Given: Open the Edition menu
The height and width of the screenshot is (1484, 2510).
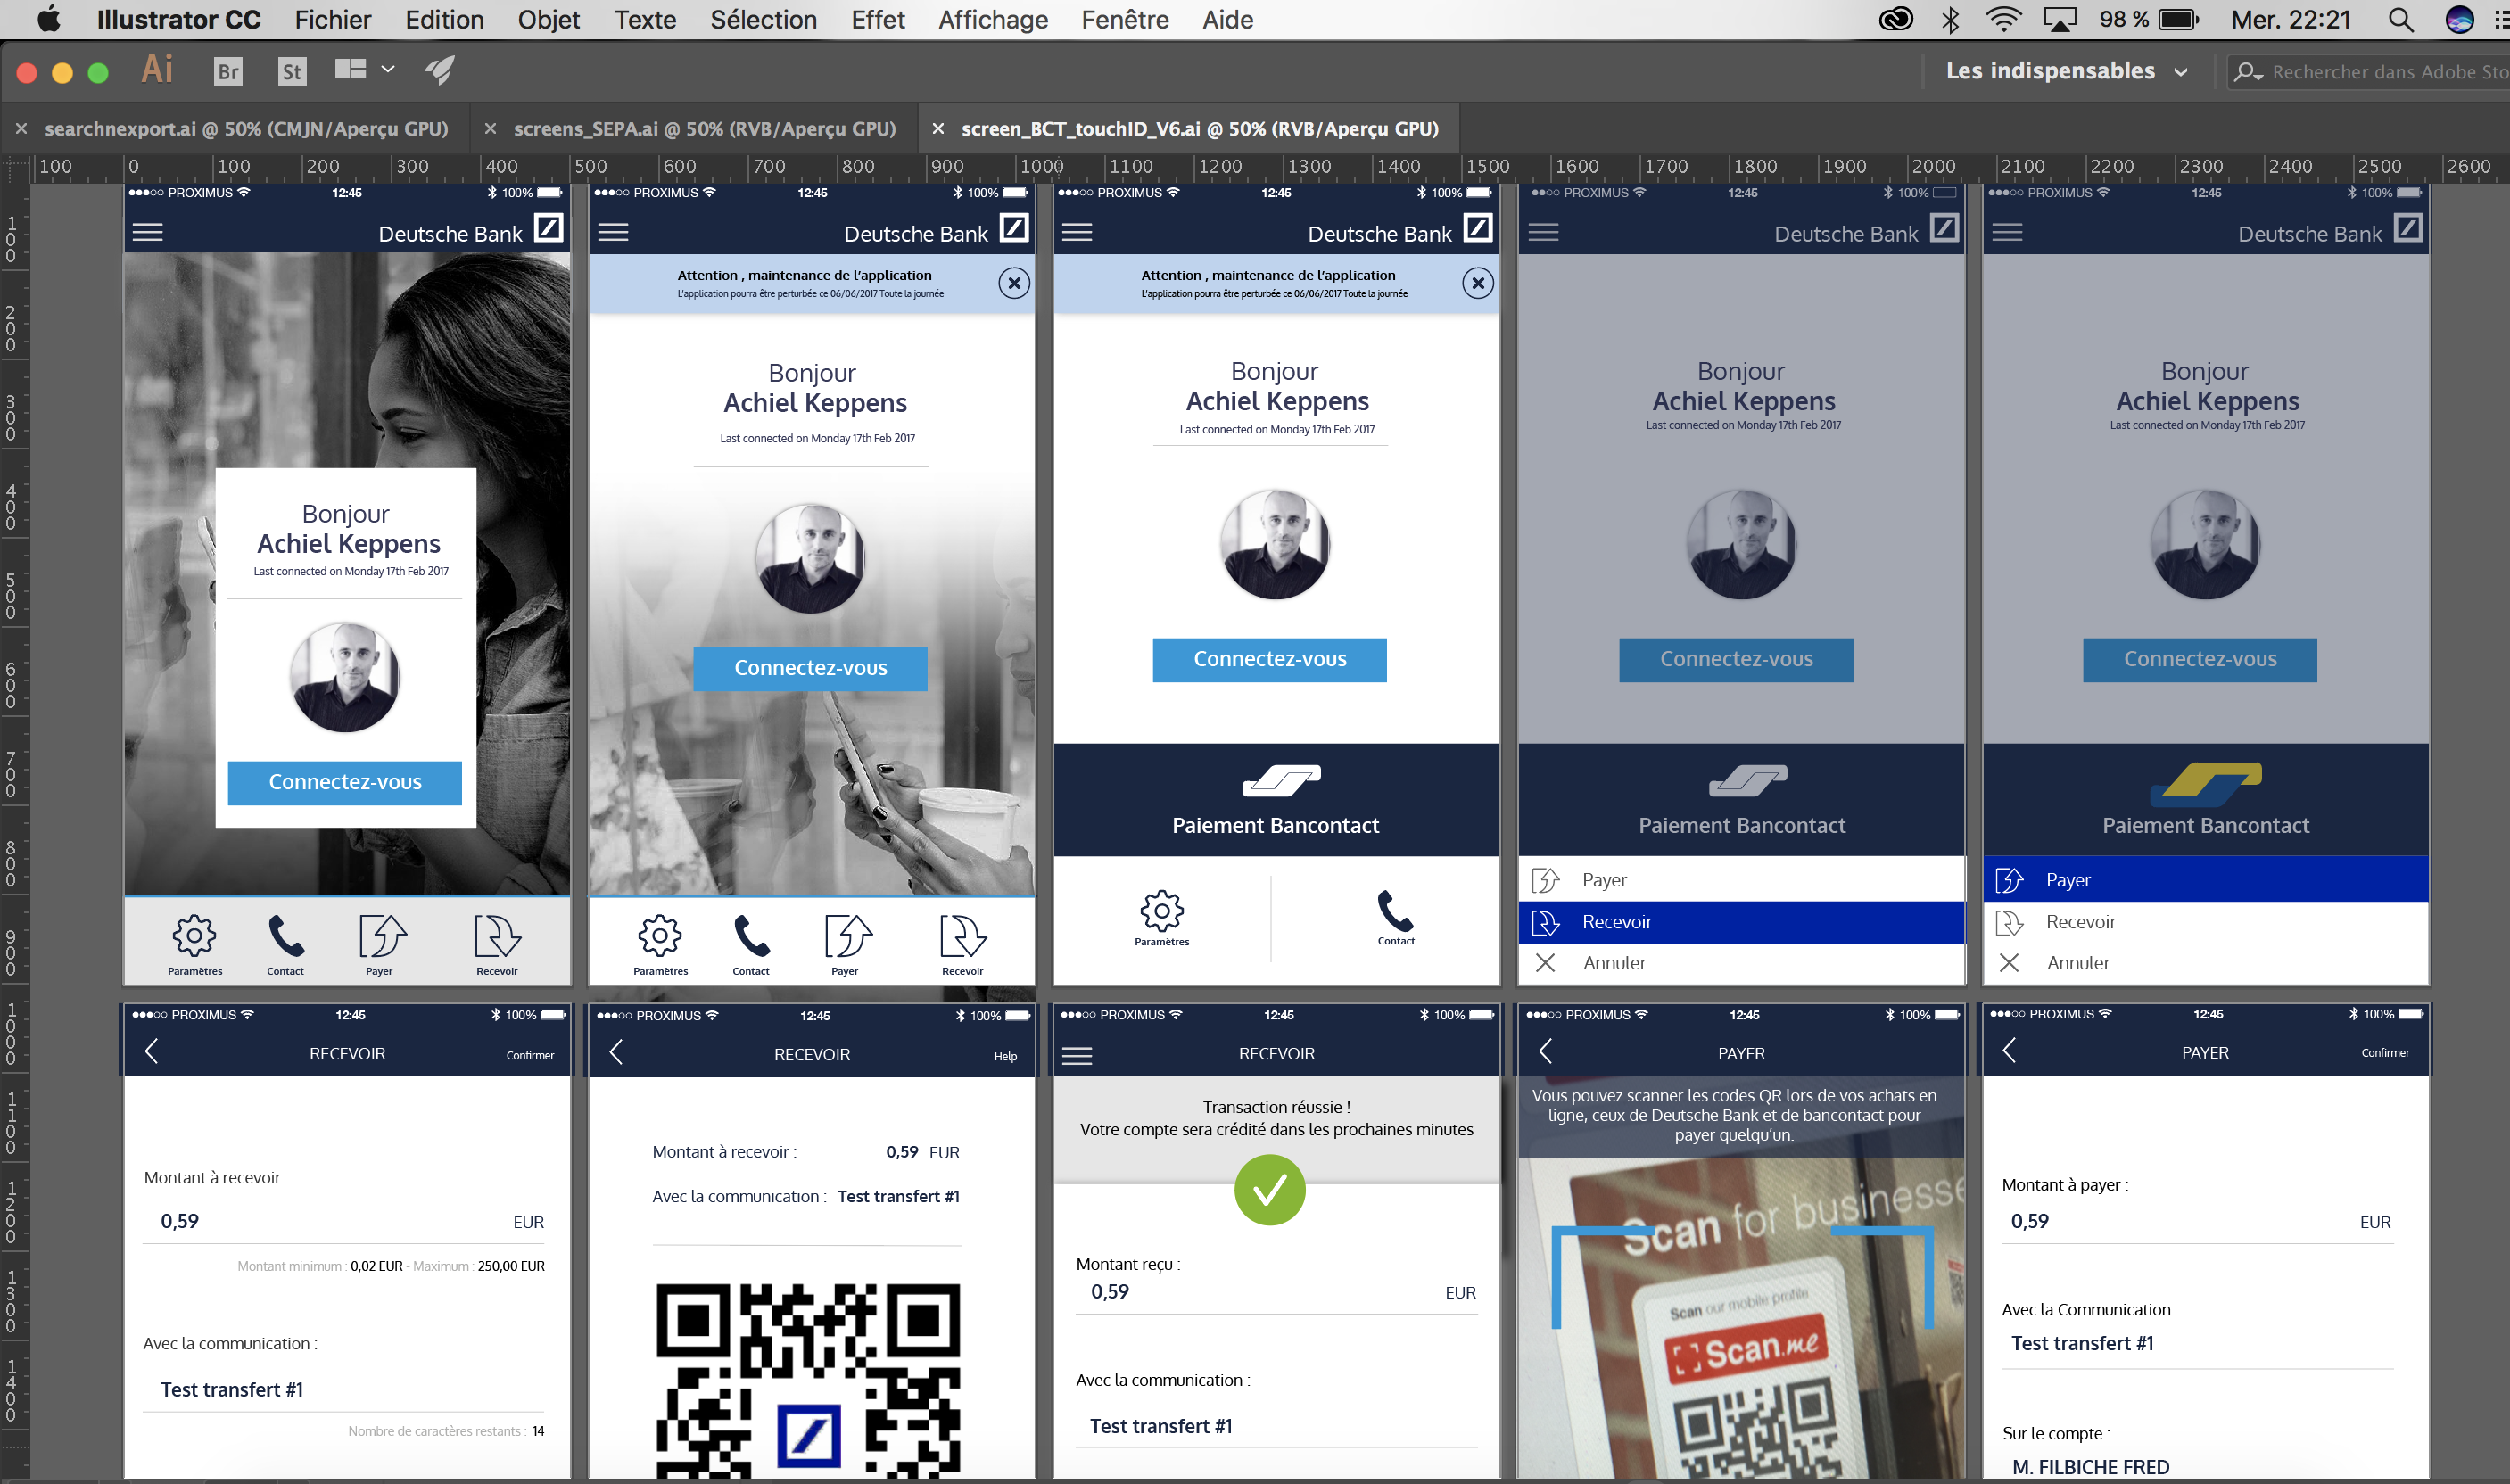Looking at the screenshot, I should pyautogui.click(x=444, y=20).
